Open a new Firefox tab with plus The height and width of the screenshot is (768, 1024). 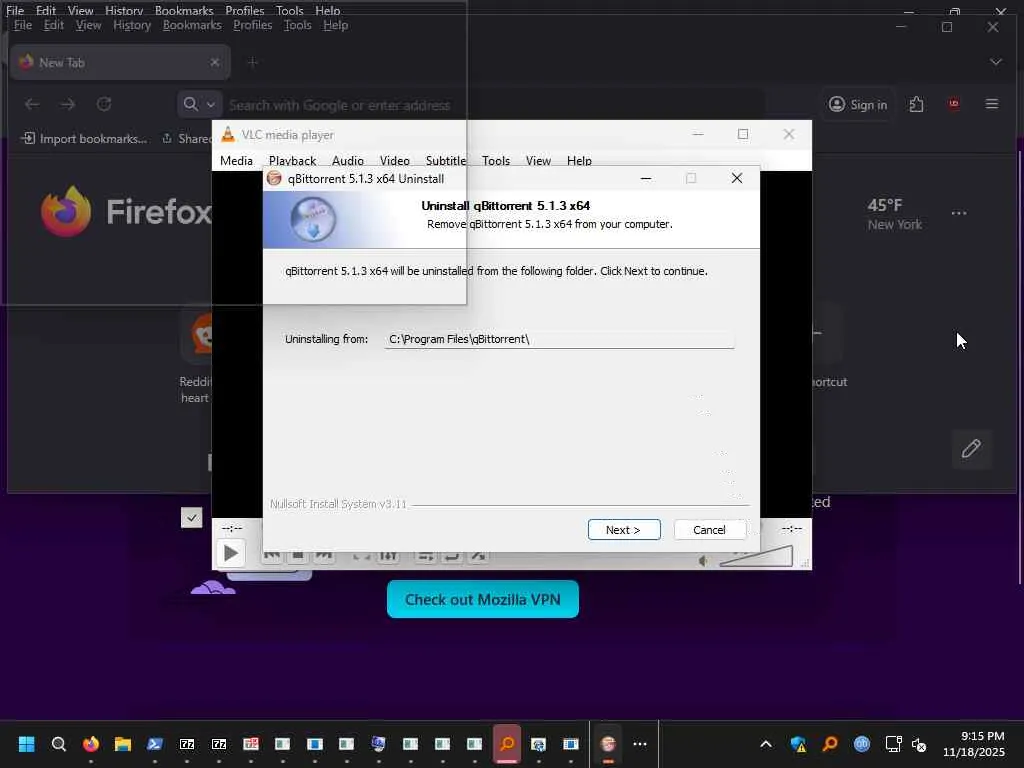[x=253, y=62]
